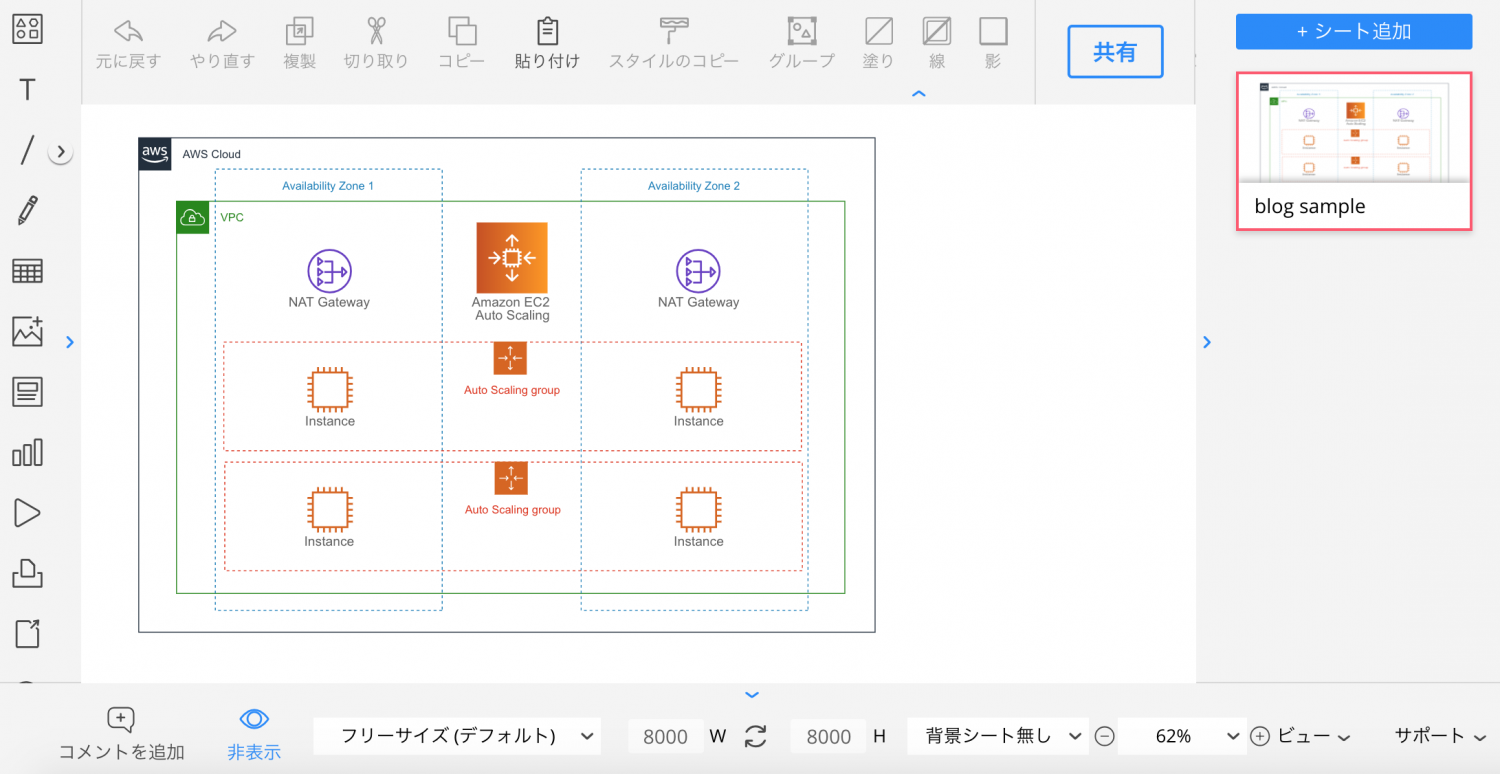Select the blog sample sheet thumbnail
Screen dimensions: 1500x774
[x=1354, y=151]
